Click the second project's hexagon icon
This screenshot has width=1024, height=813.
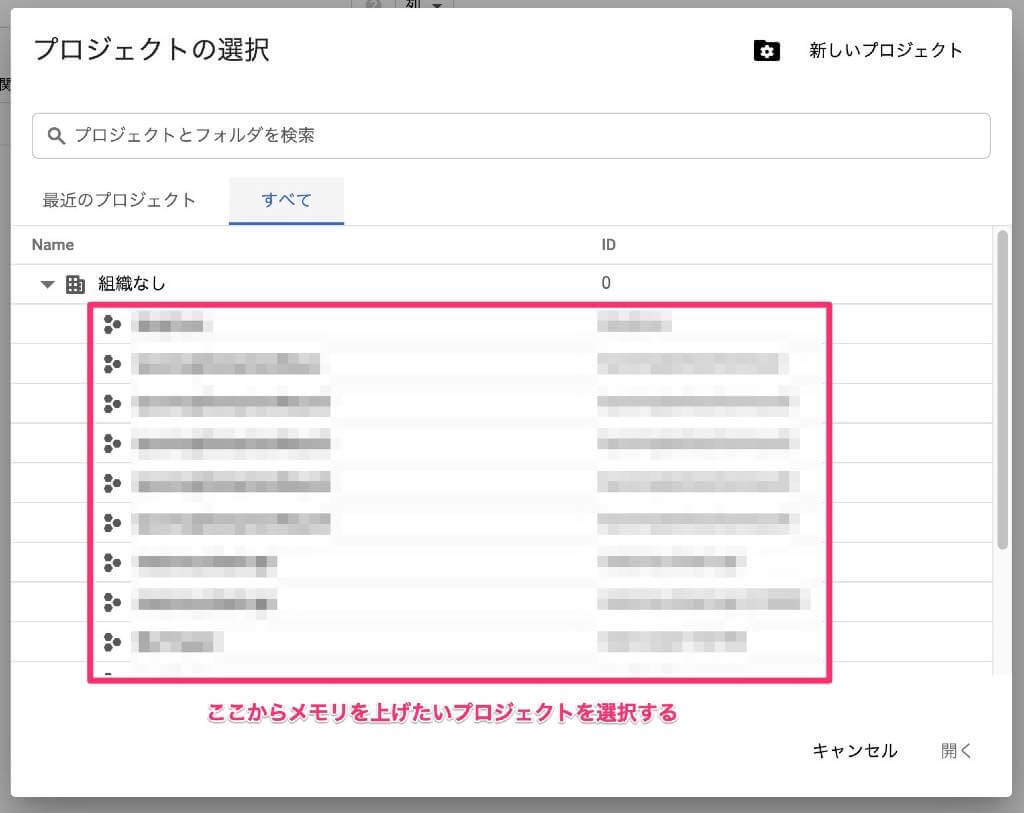(112, 363)
